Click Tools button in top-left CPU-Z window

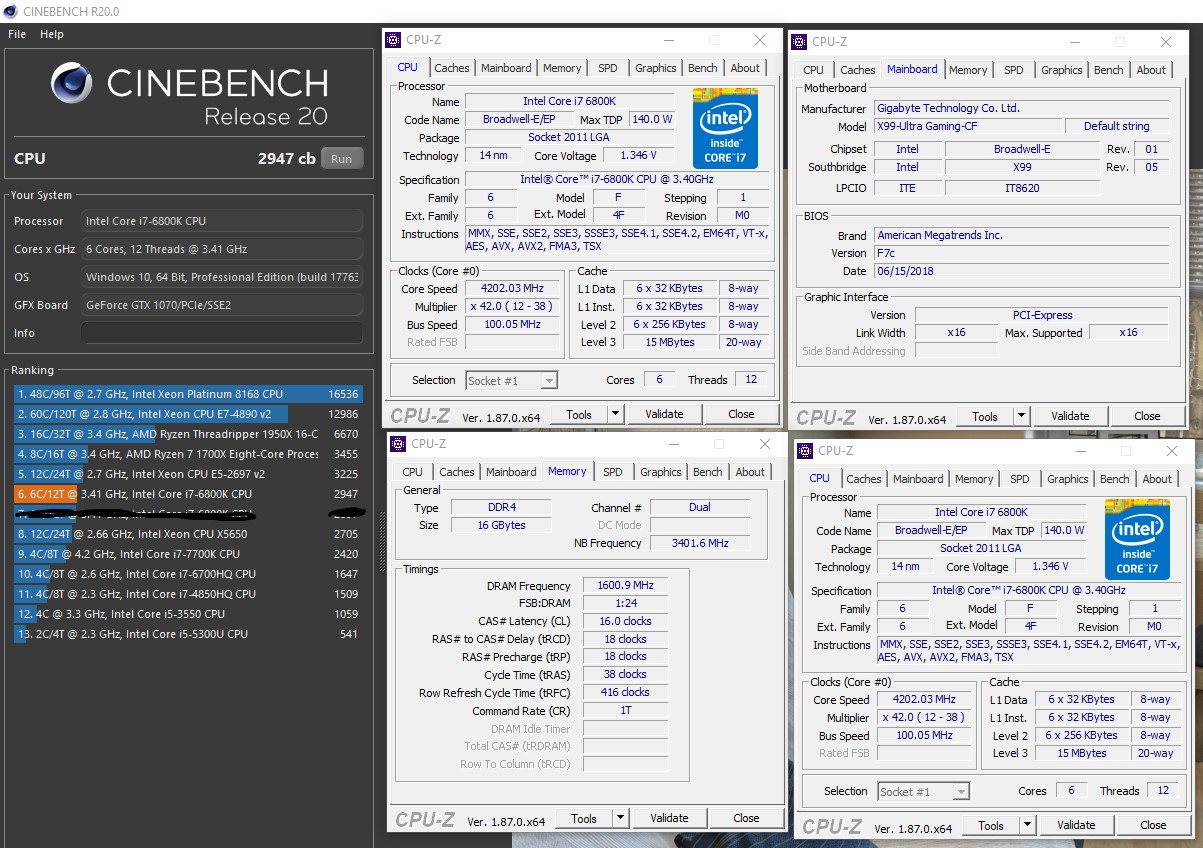[x=579, y=414]
